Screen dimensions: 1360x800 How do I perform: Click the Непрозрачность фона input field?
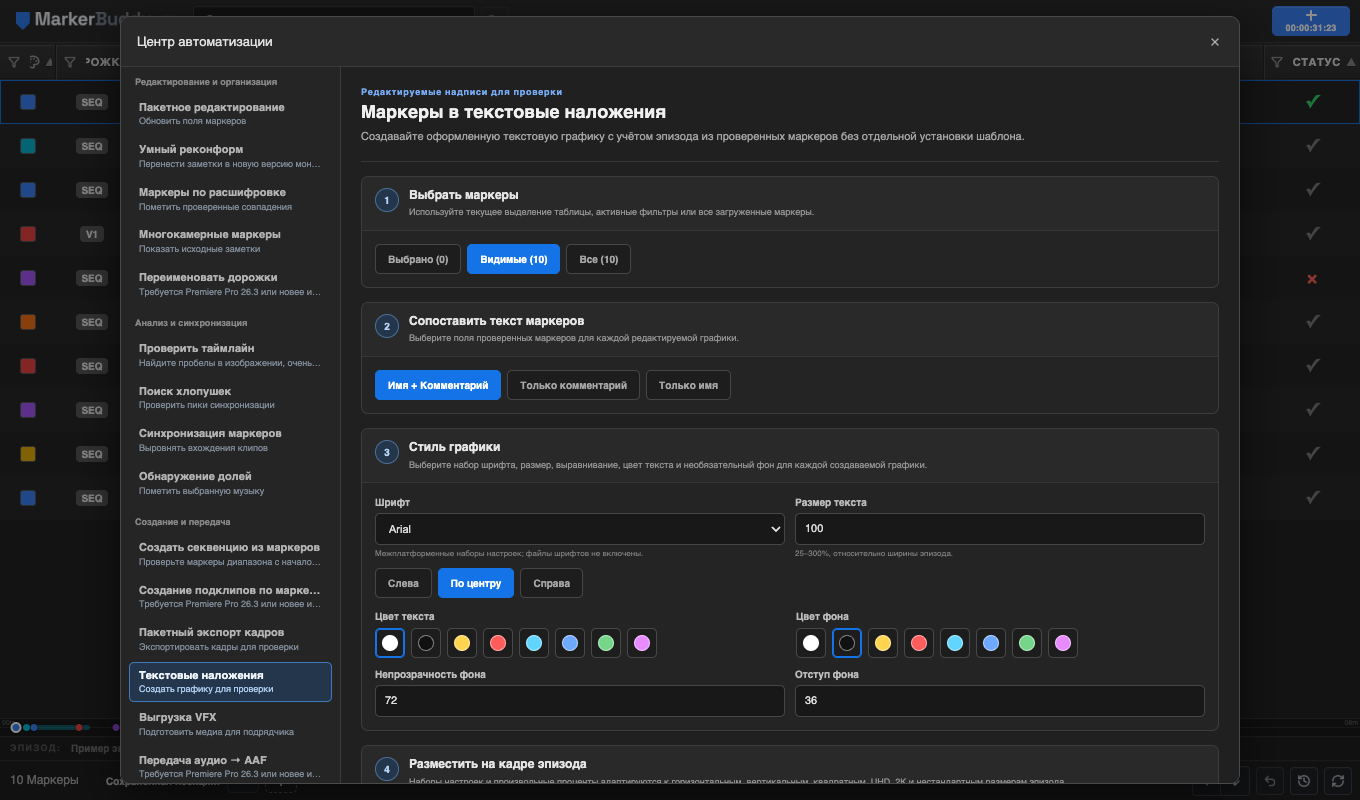tap(580, 701)
